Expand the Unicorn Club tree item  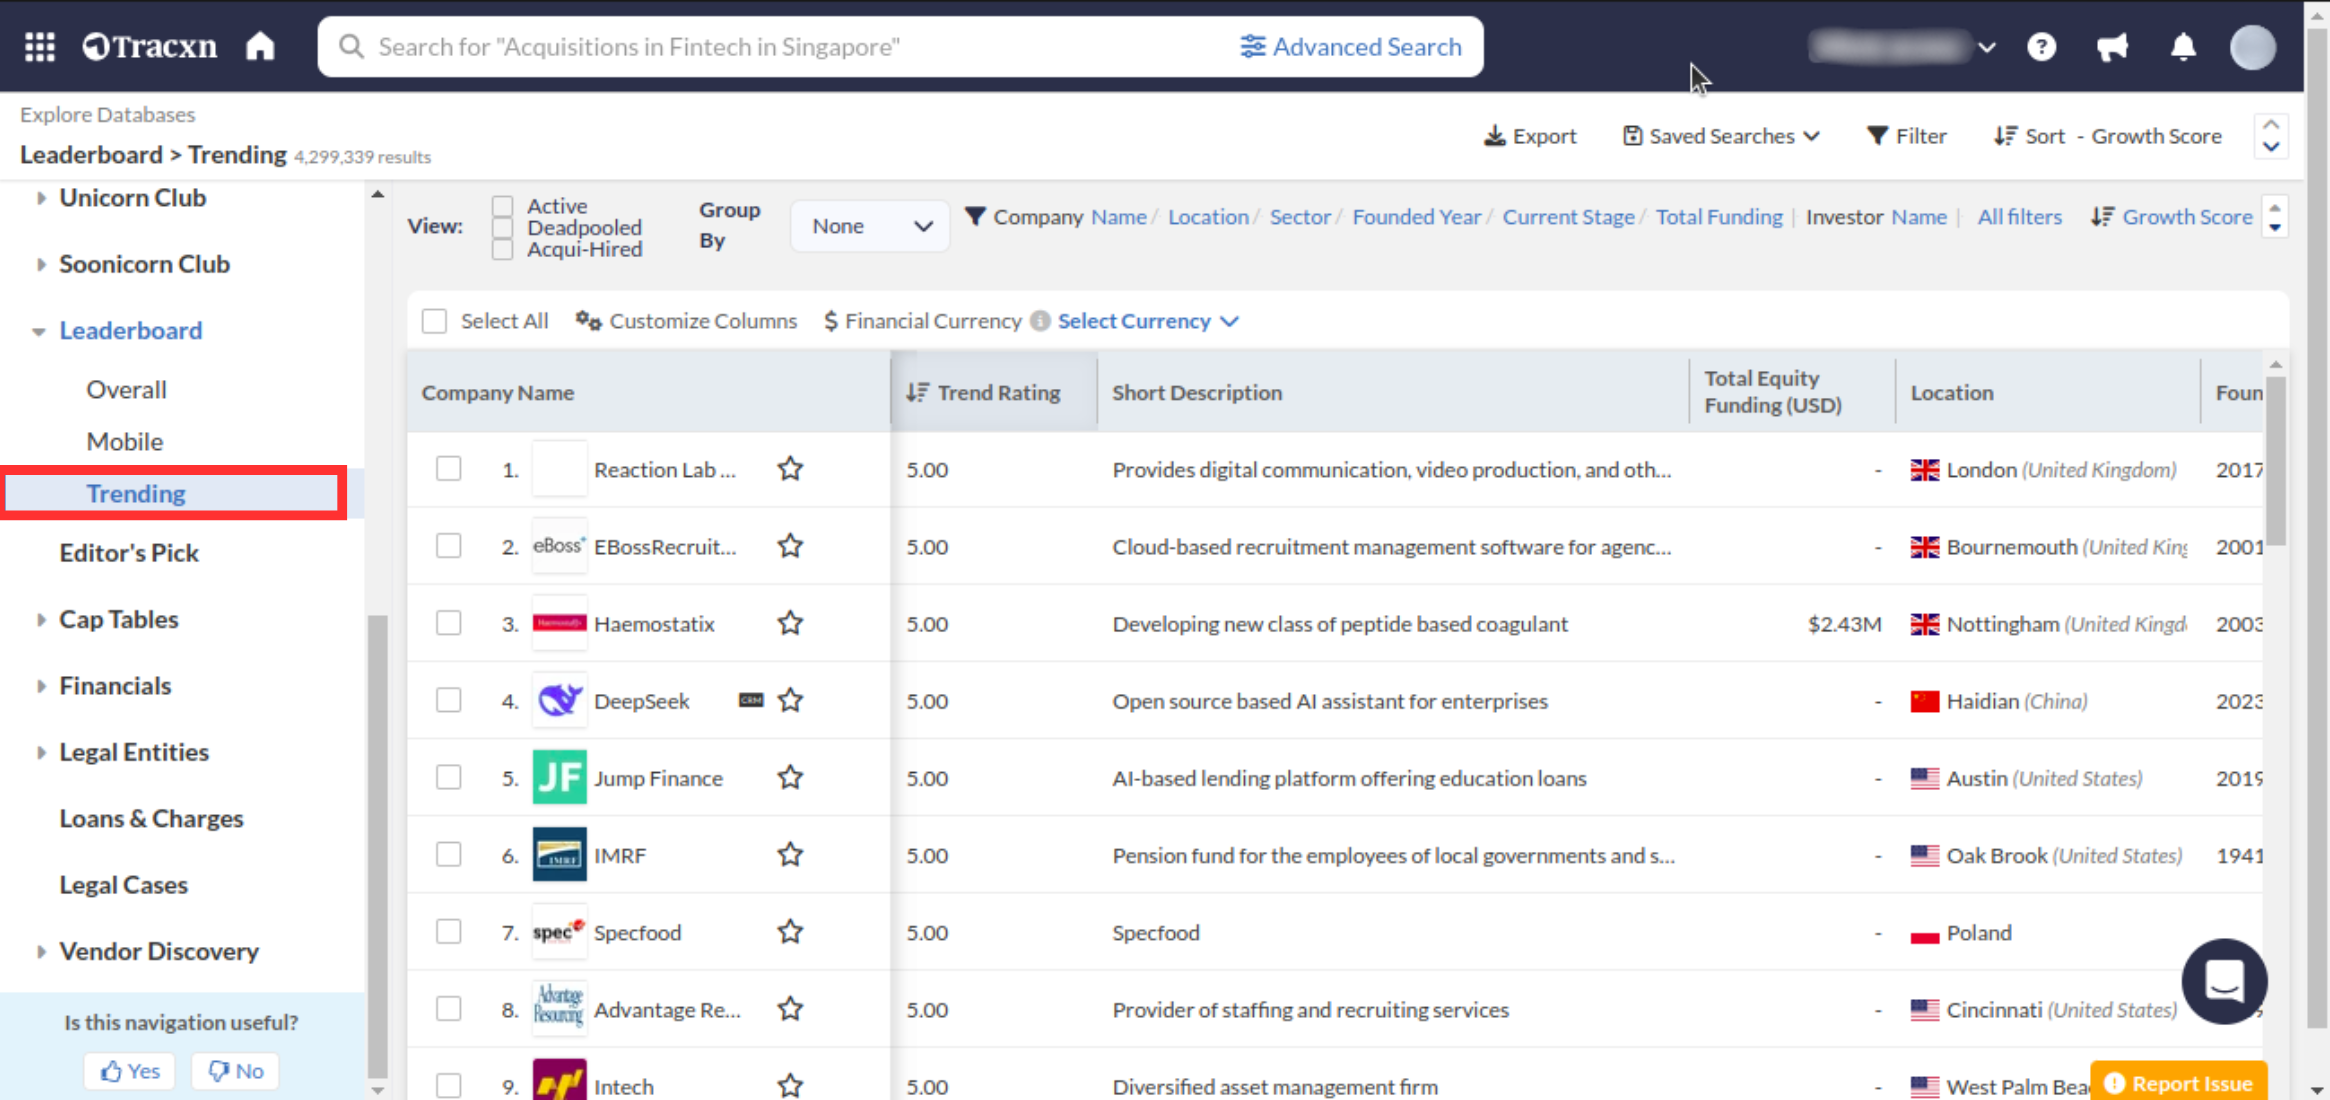pyautogui.click(x=40, y=198)
